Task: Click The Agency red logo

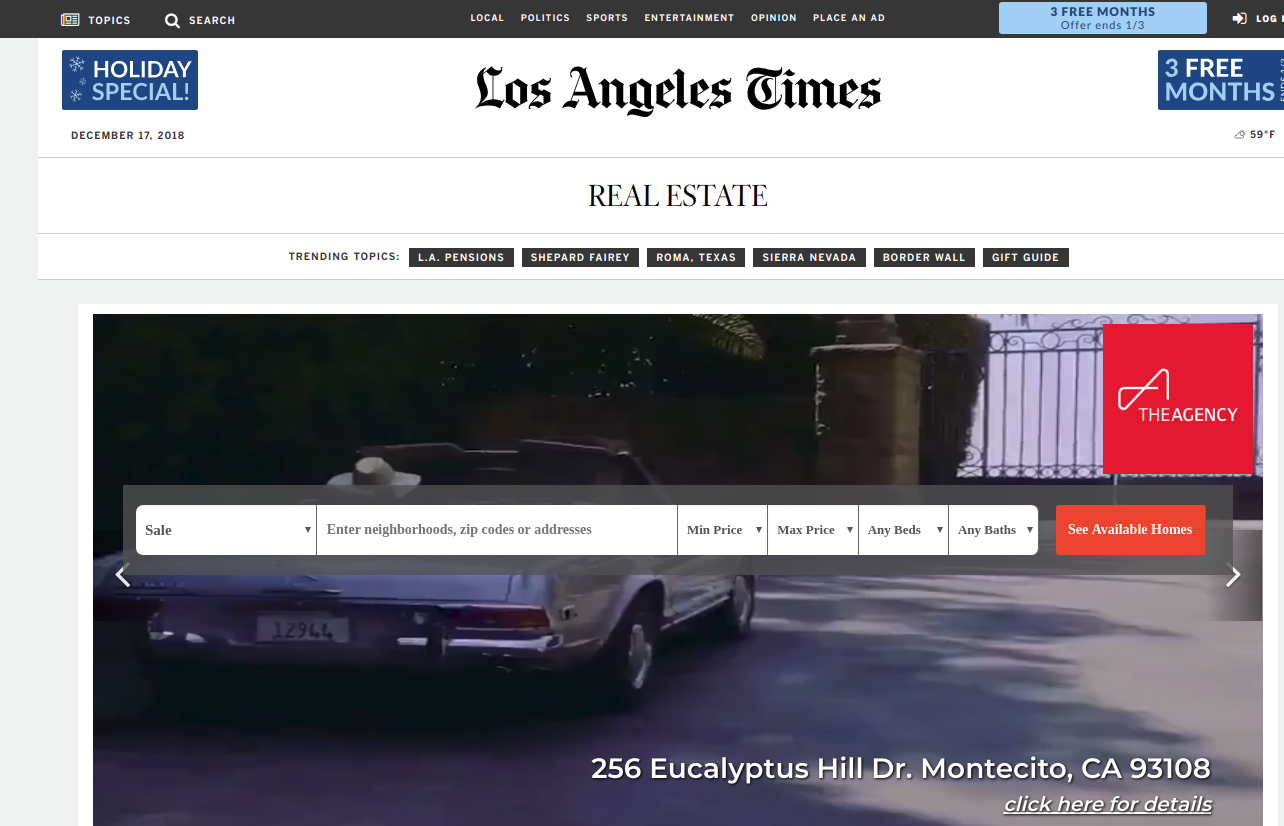Action: click(1178, 398)
